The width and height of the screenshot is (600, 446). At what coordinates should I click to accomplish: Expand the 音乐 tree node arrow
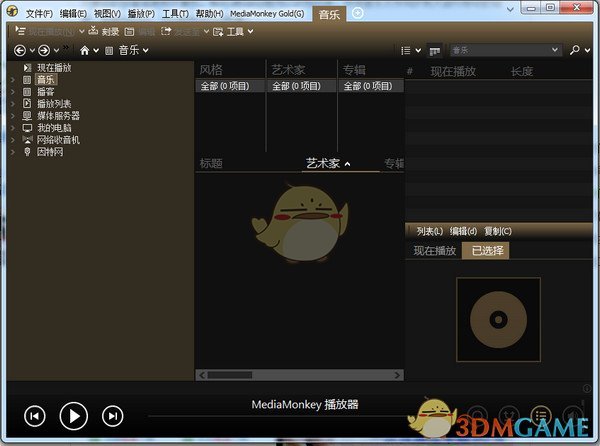coord(13,80)
